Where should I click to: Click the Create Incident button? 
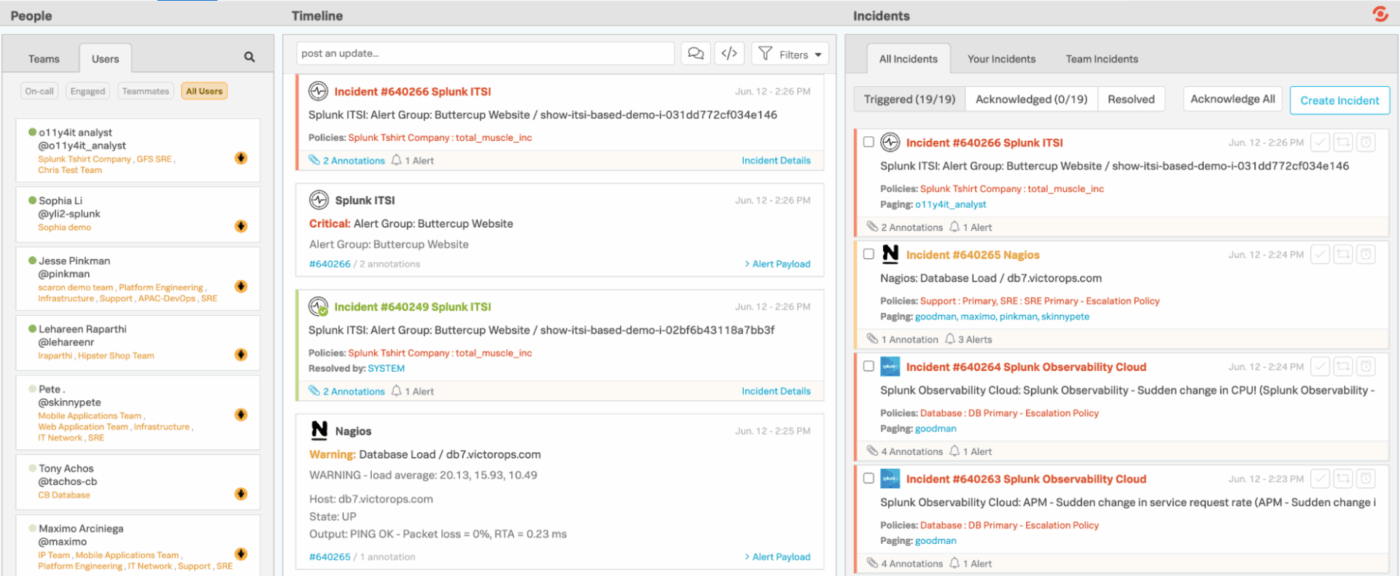[1339, 98]
